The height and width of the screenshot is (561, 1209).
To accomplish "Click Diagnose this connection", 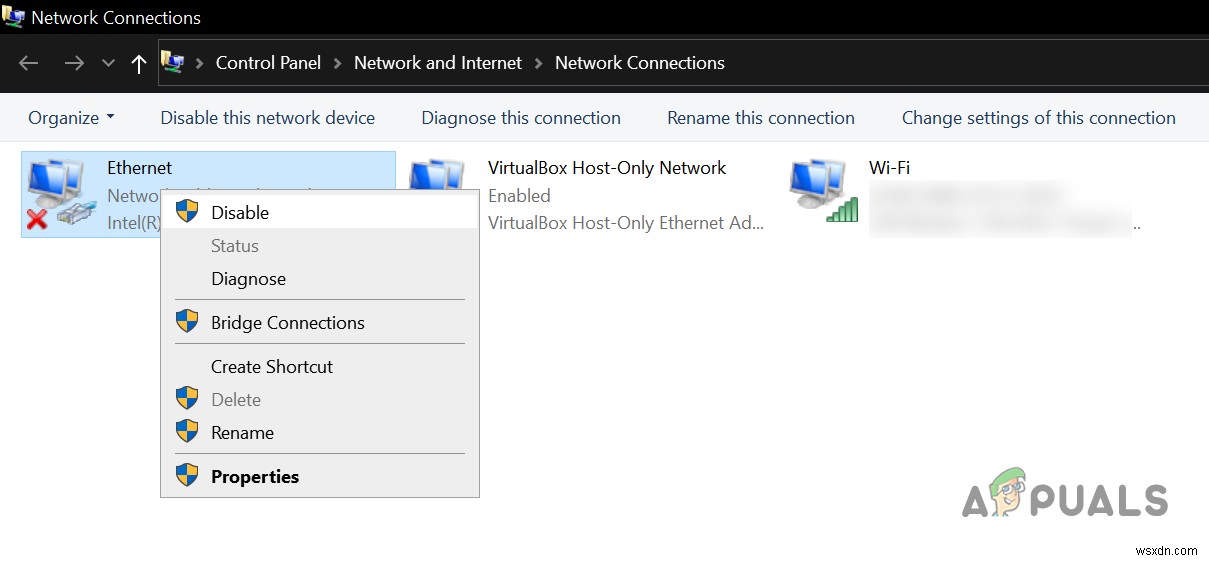I will click(x=521, y=118).
